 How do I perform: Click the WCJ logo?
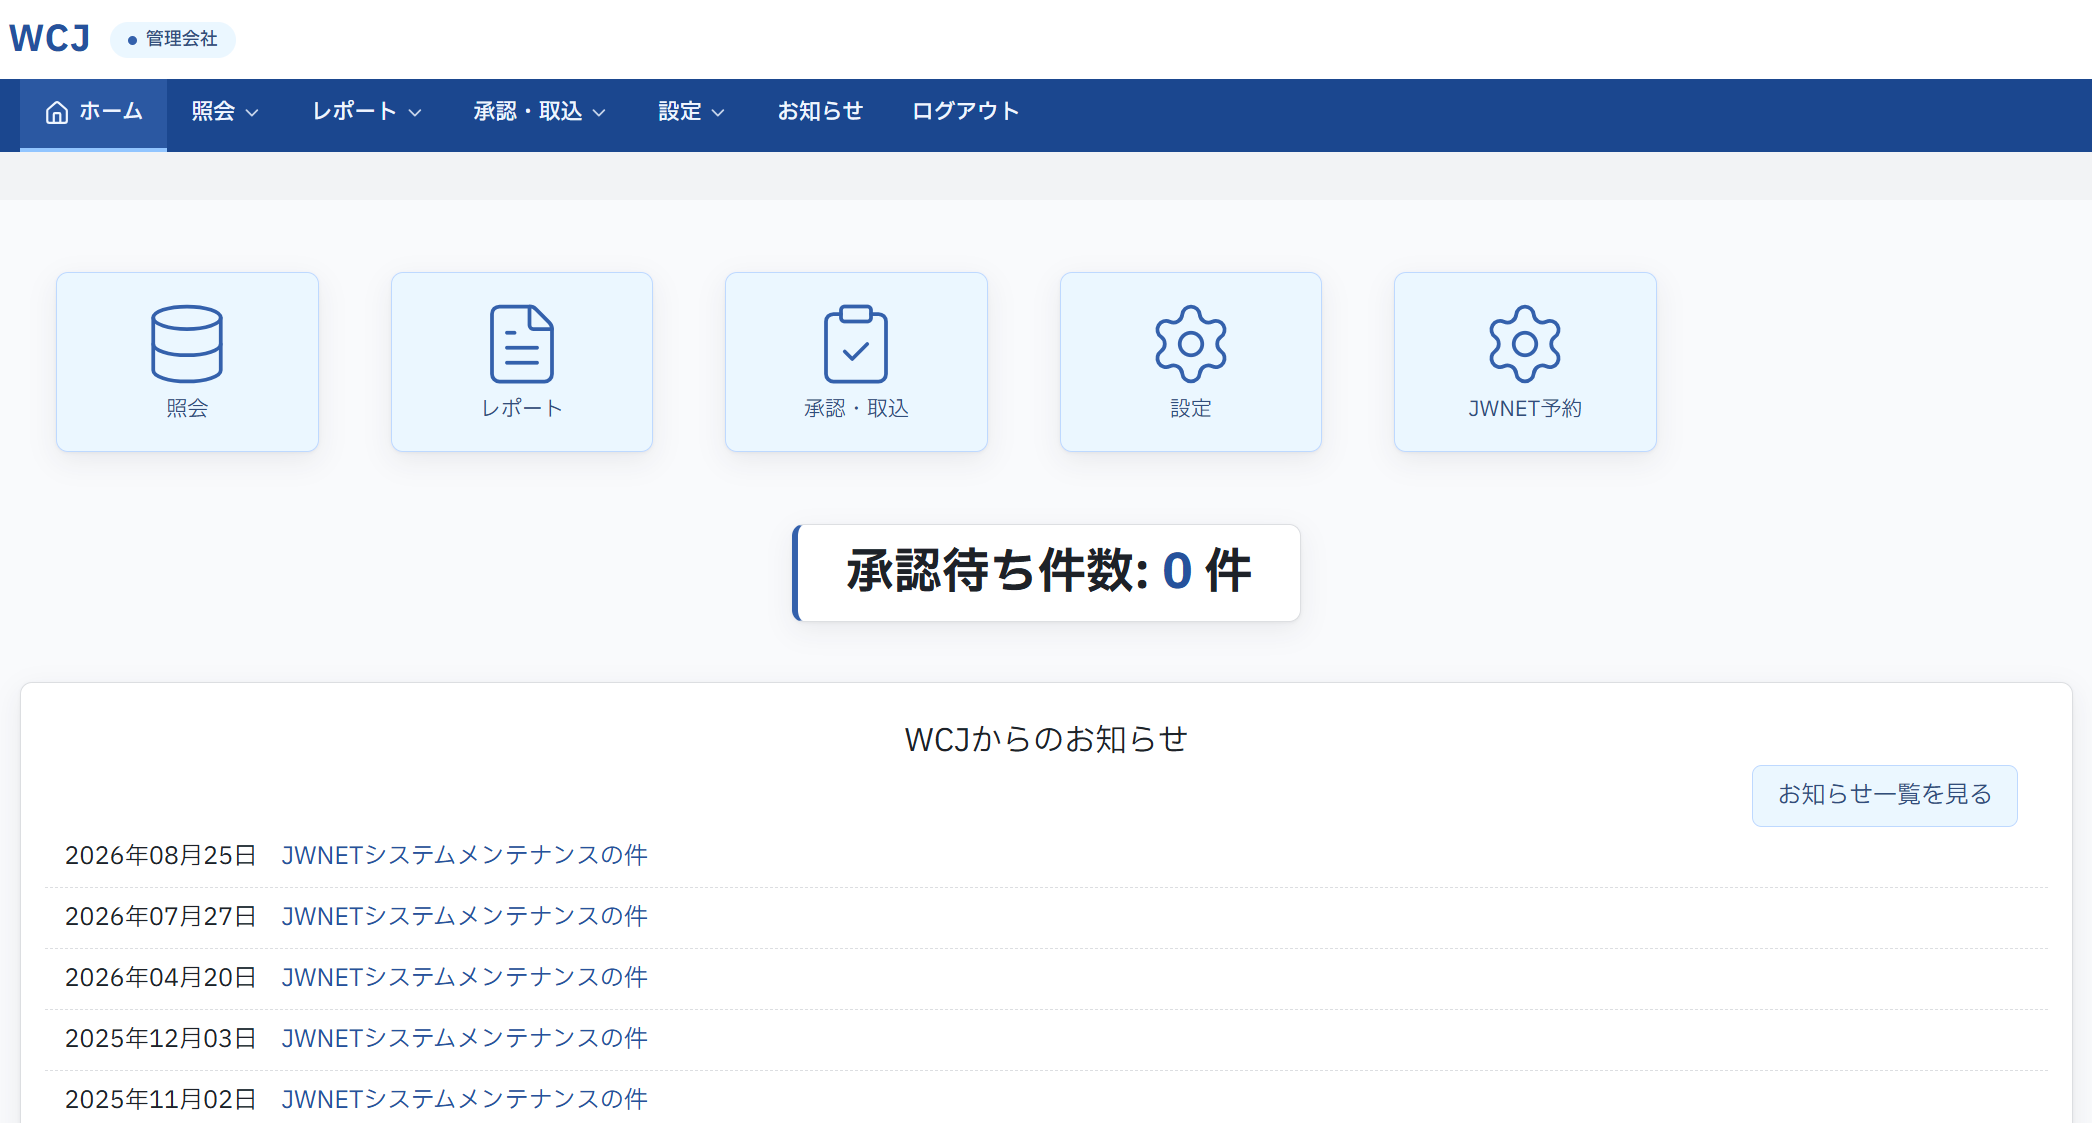50,39
